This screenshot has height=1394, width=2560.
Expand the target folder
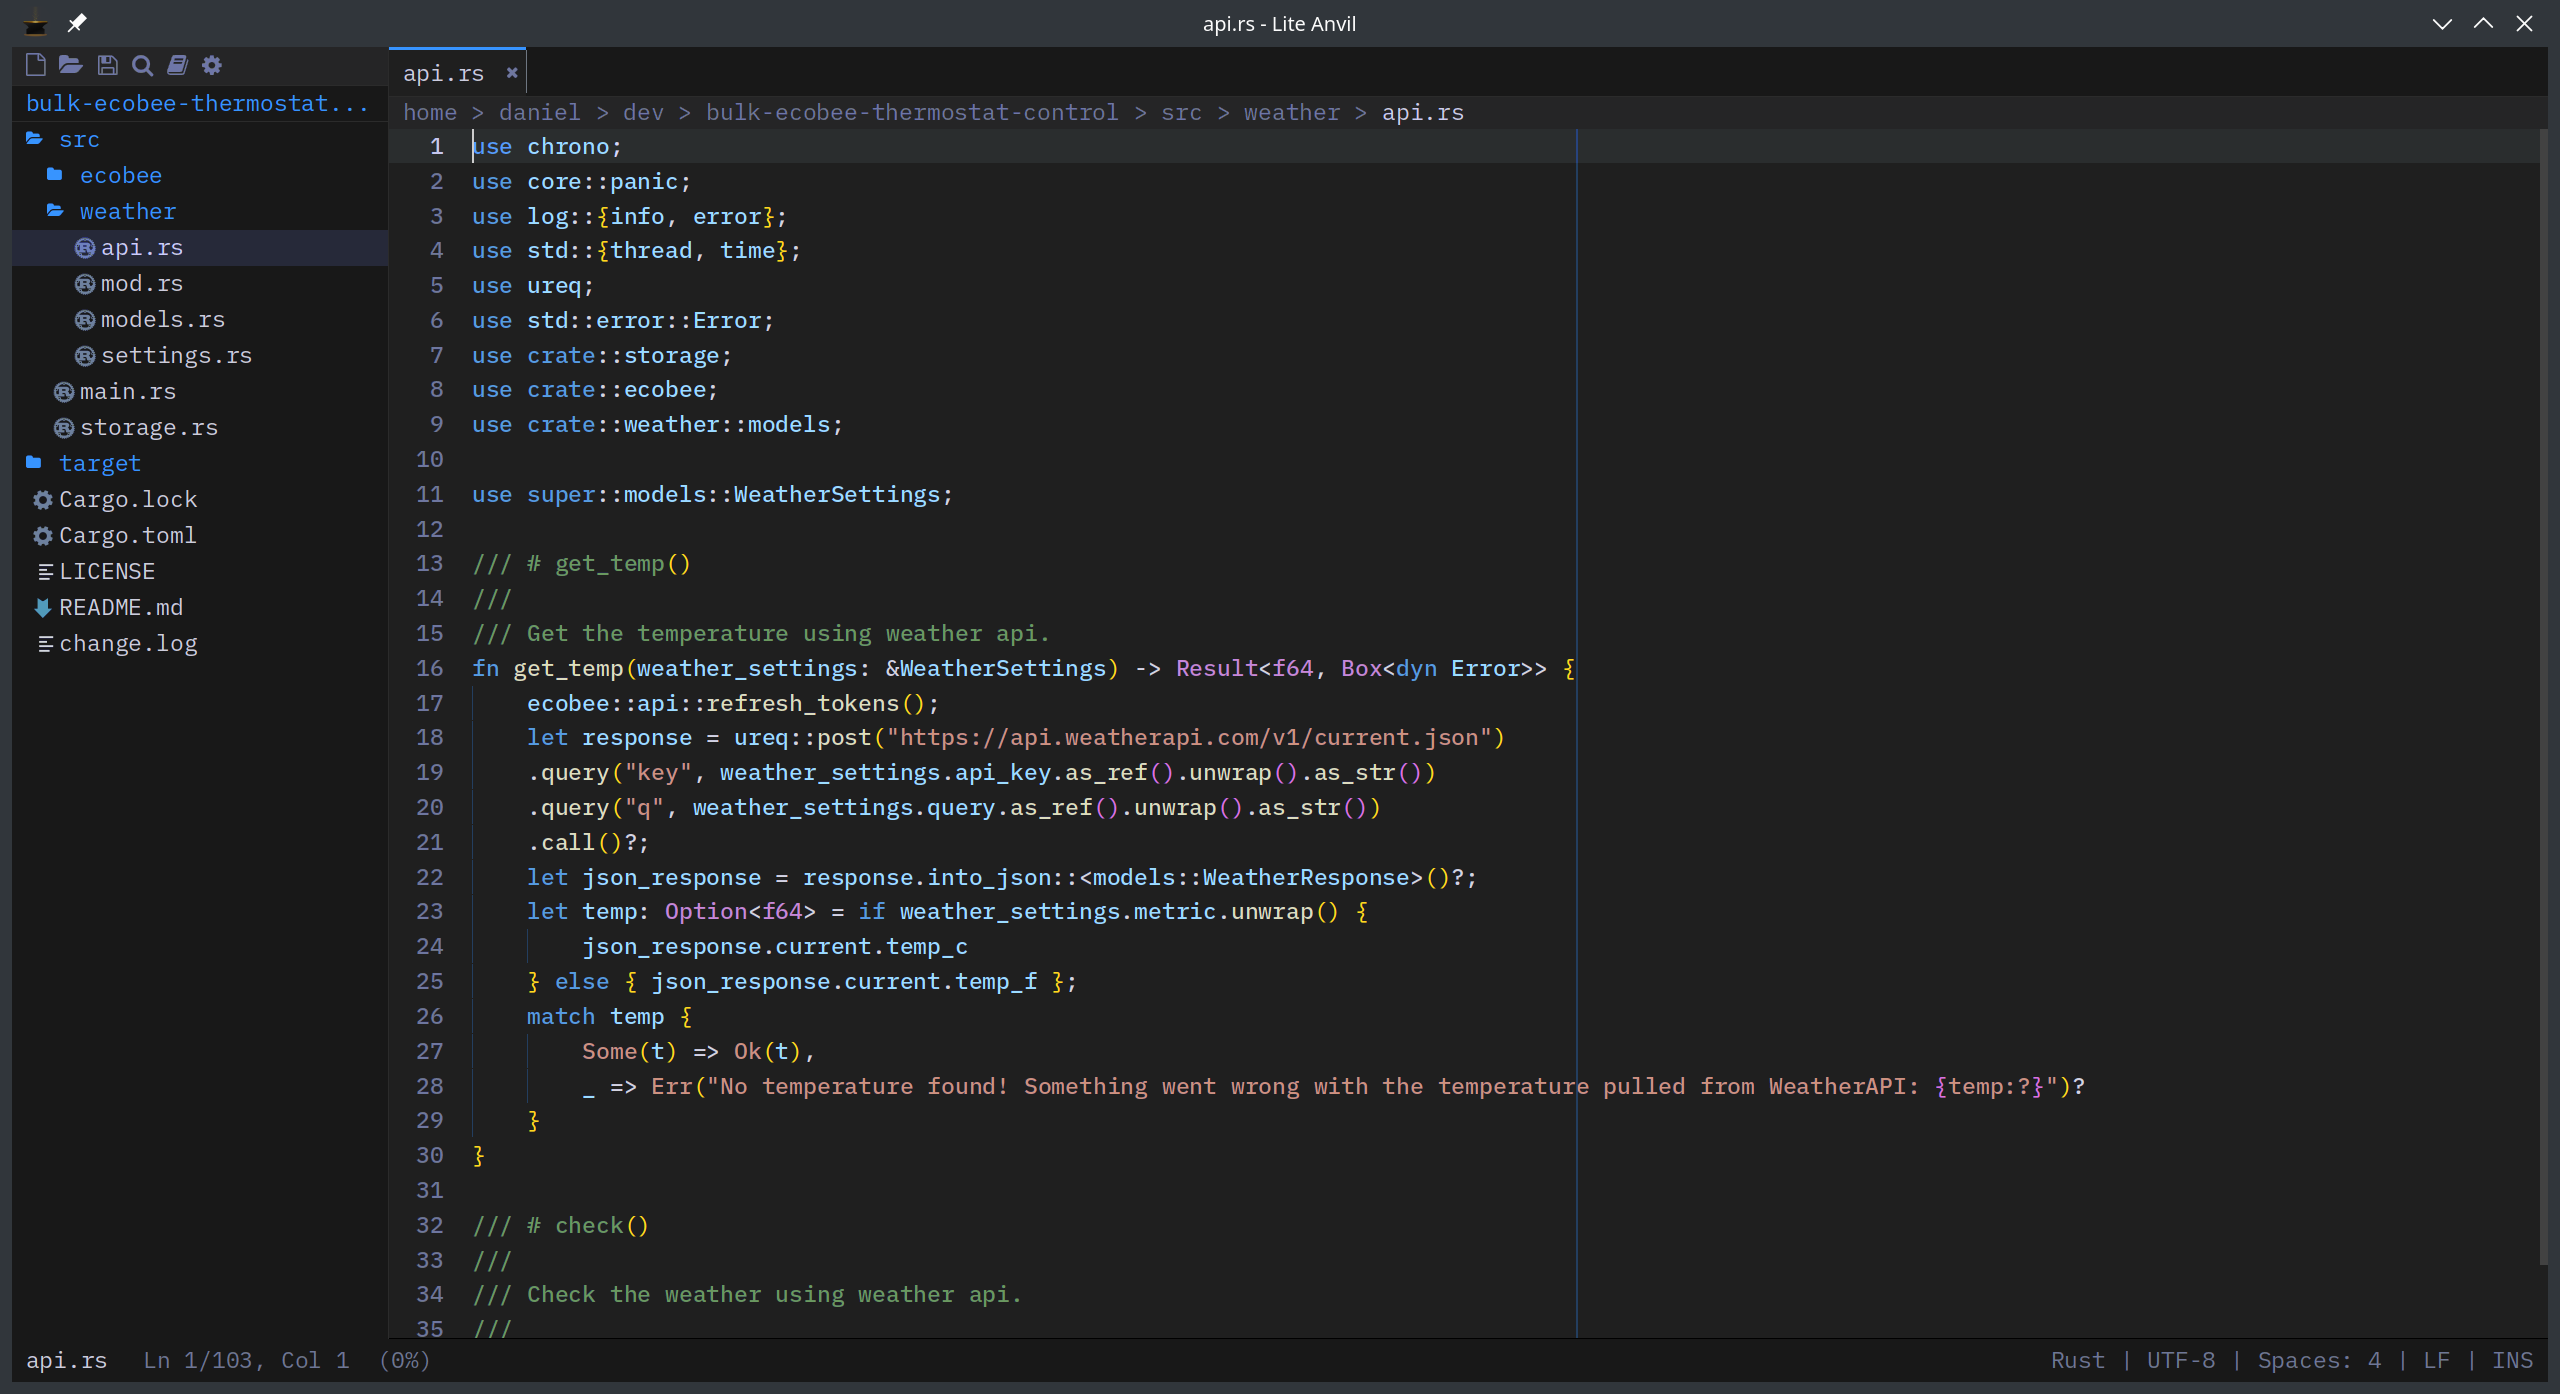pyautogui.click(x=99, y=464)
